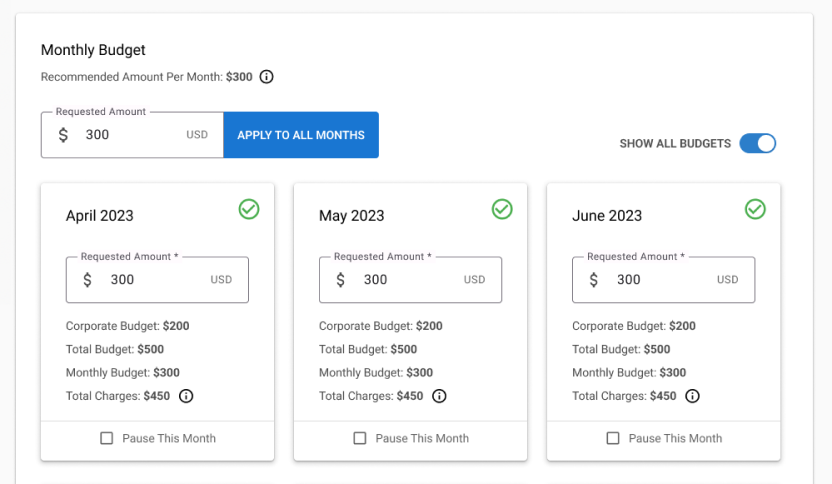This screenshot has height=484, width=832.
Task: Click Total Budget: $500 in June 2023
Action: pyautogui.click(x=621, y=349)
